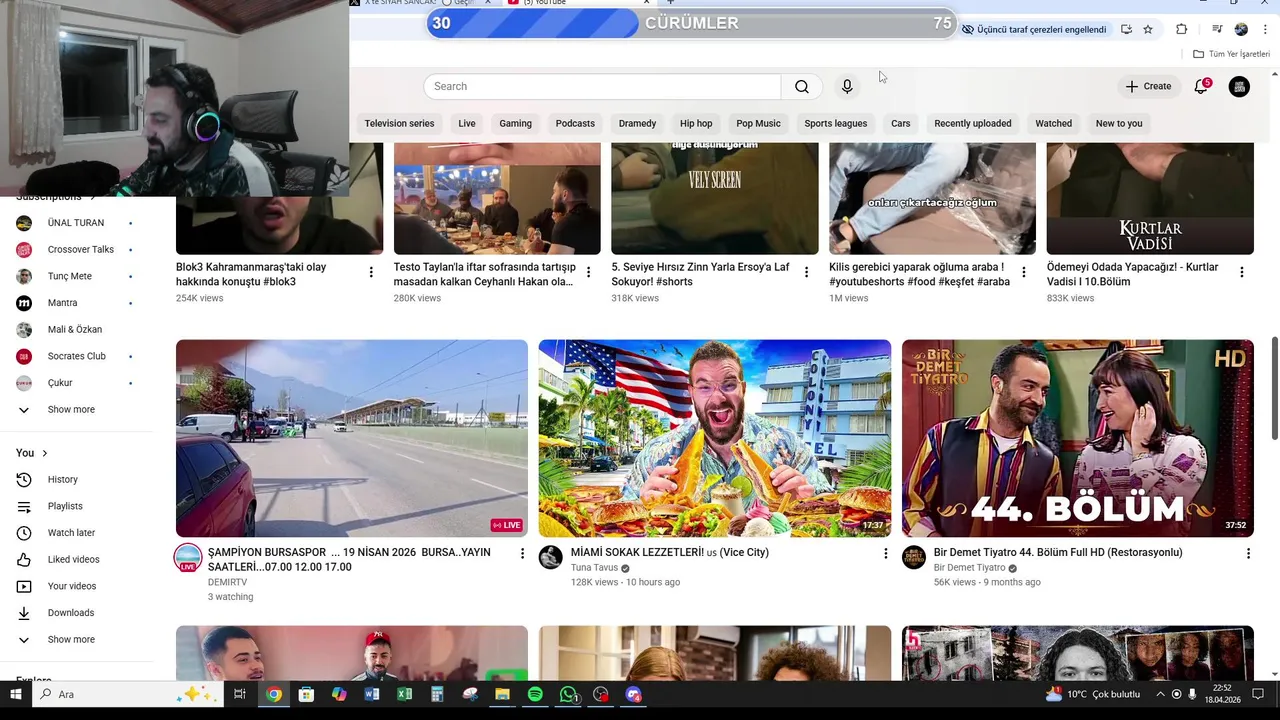
Task: Select the Live filter chip
Action: (x=467, y=124)
